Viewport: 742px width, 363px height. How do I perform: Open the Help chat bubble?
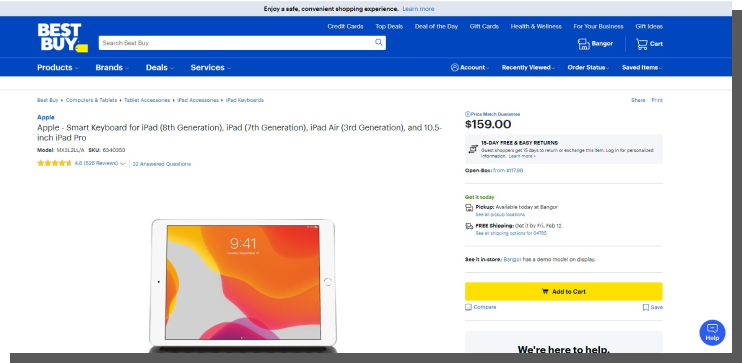[712, 332]
